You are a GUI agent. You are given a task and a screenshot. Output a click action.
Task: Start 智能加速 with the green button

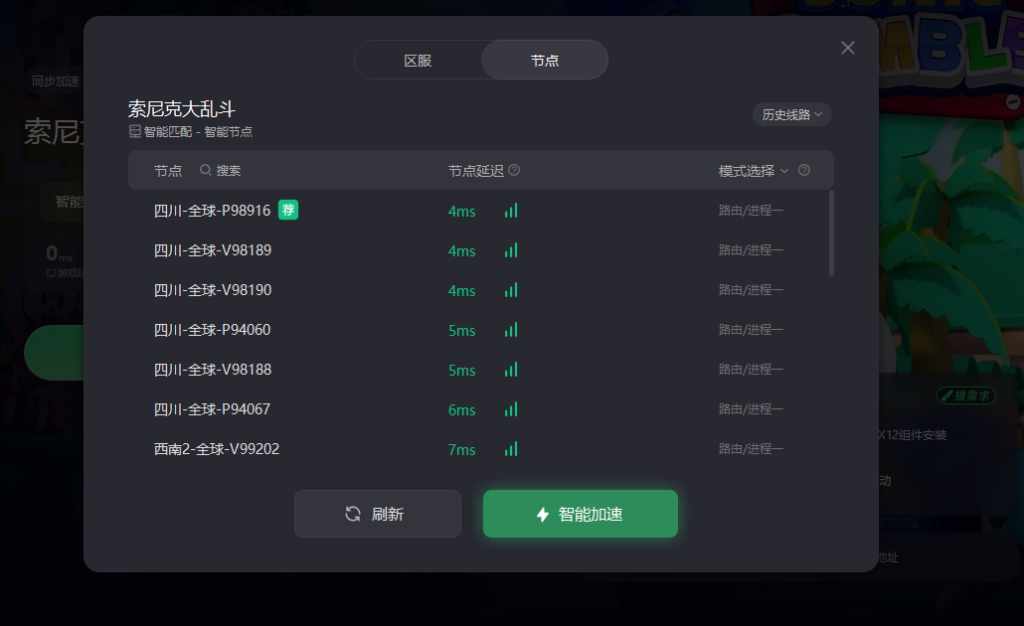click(581, 514)
